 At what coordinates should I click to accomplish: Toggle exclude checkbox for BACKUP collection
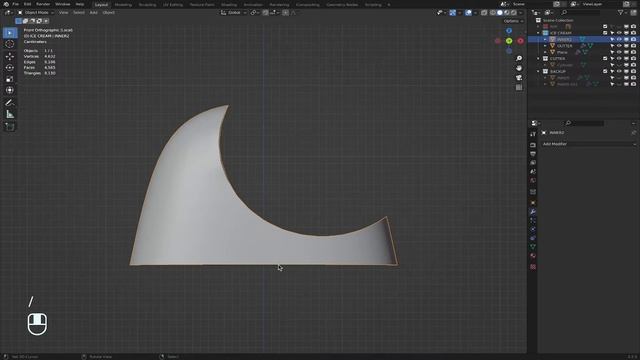(605, 71)
